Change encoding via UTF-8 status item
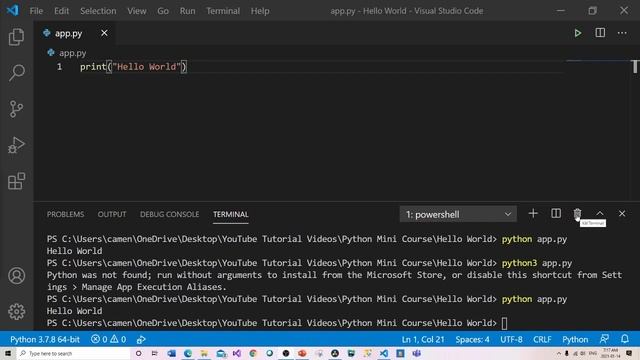The height and width of the screenshot is (360, 640). (511, 340)
